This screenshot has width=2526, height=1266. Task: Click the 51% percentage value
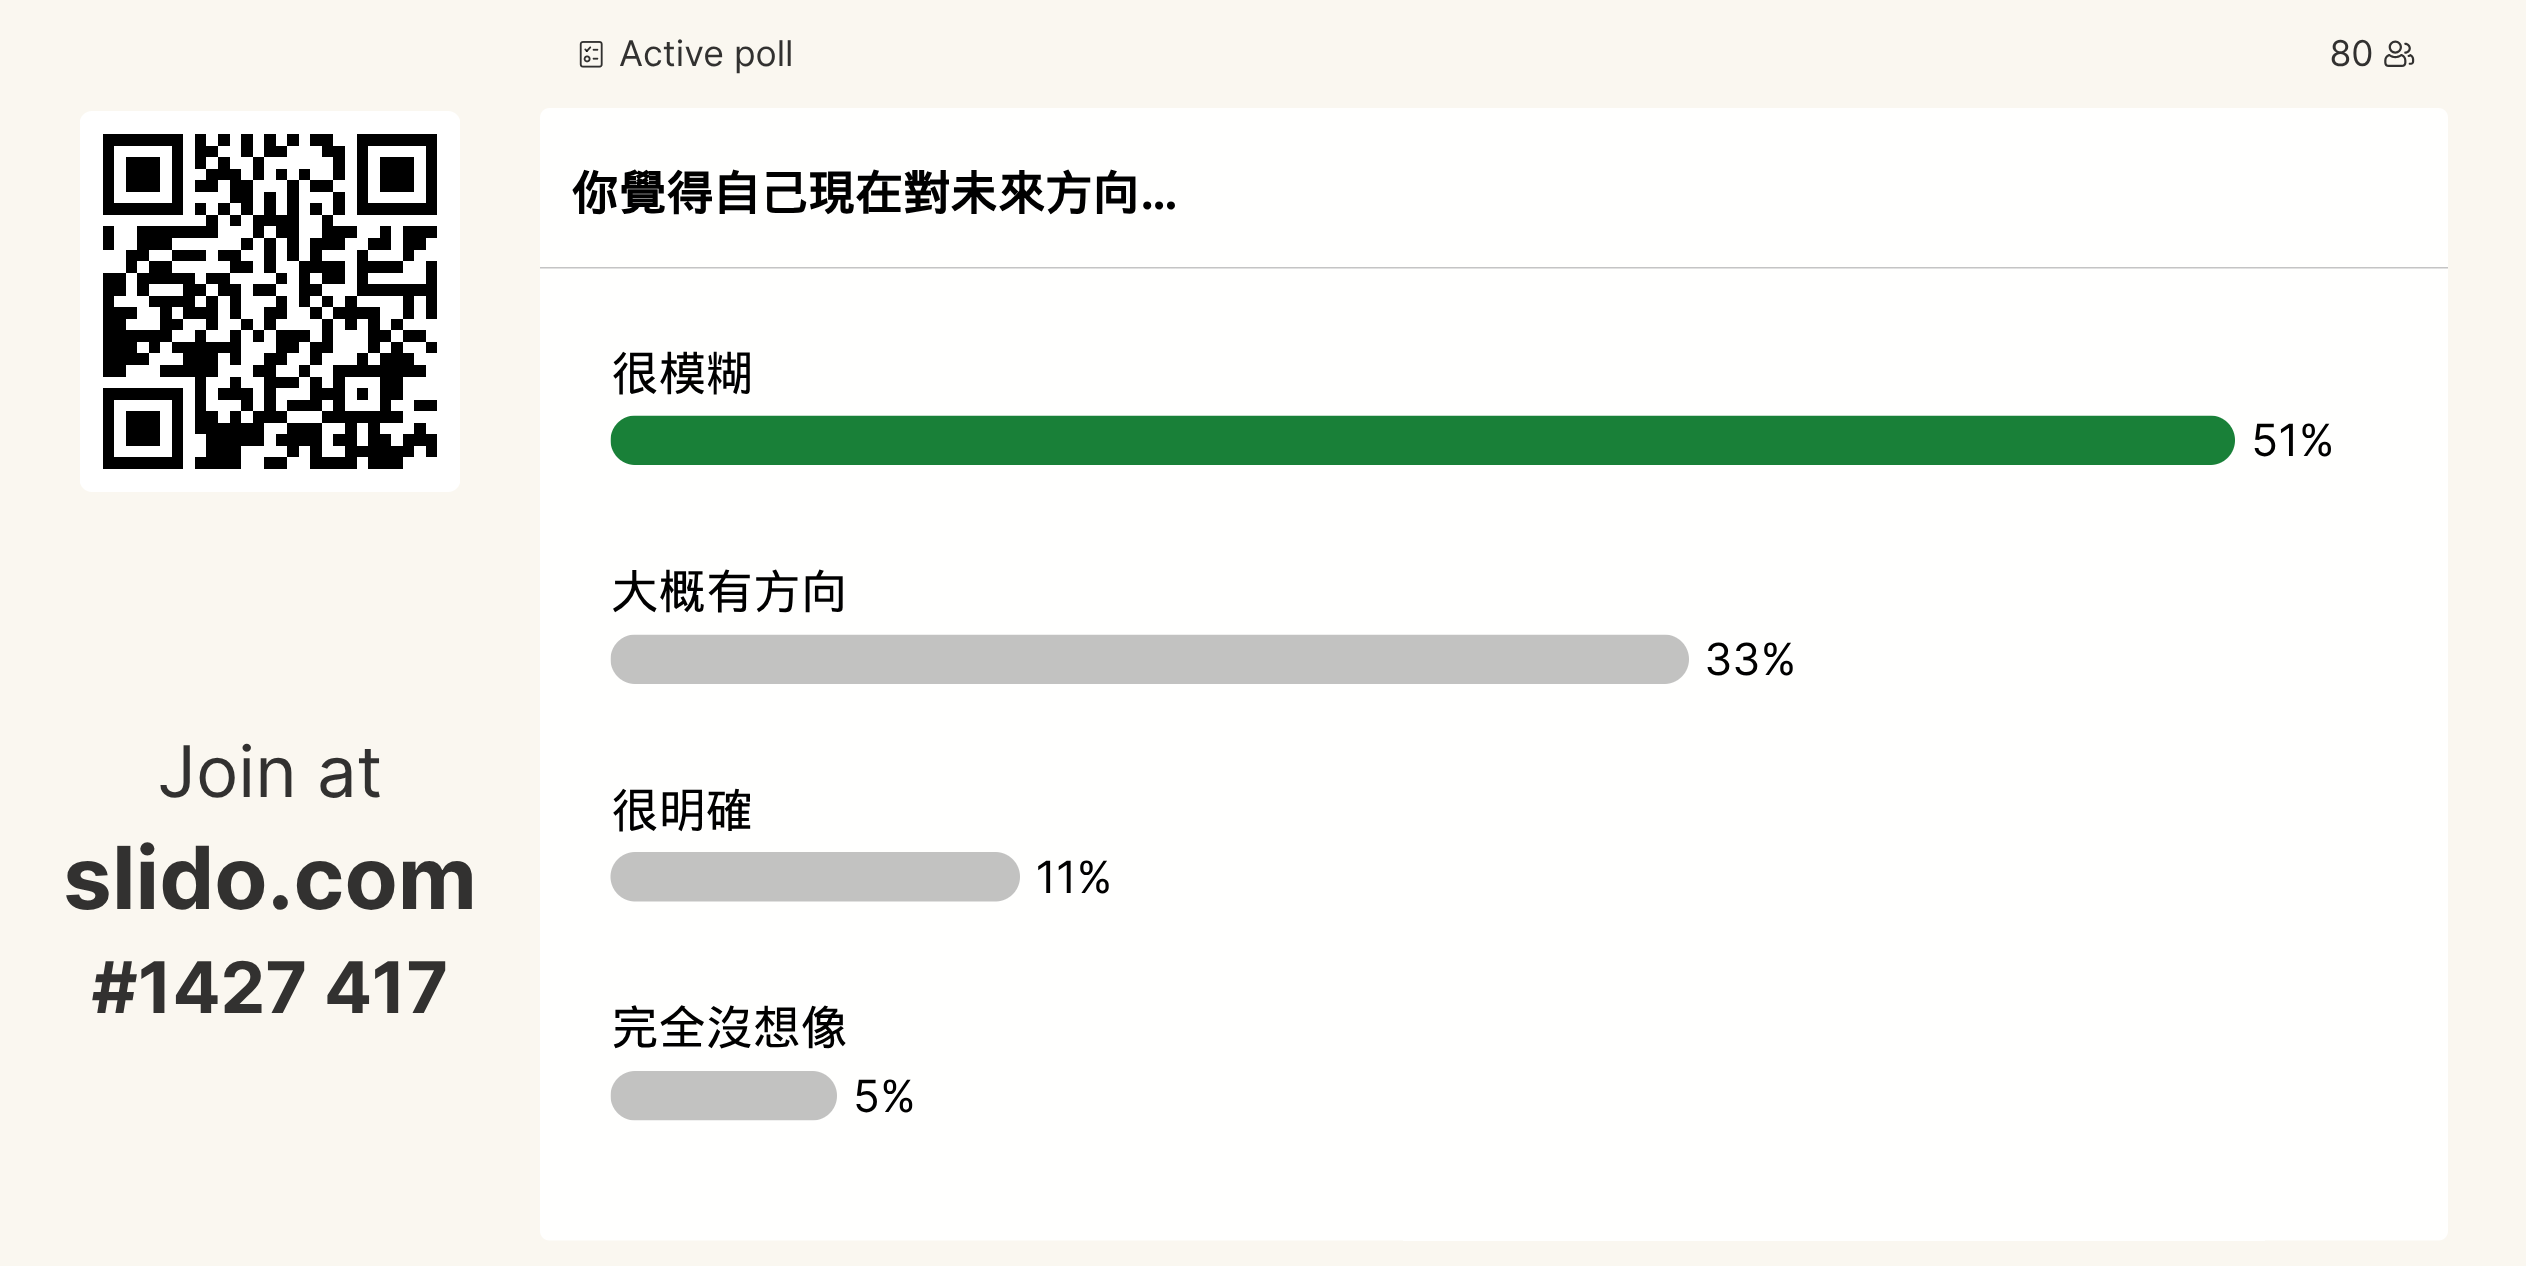pos(2292,441)
